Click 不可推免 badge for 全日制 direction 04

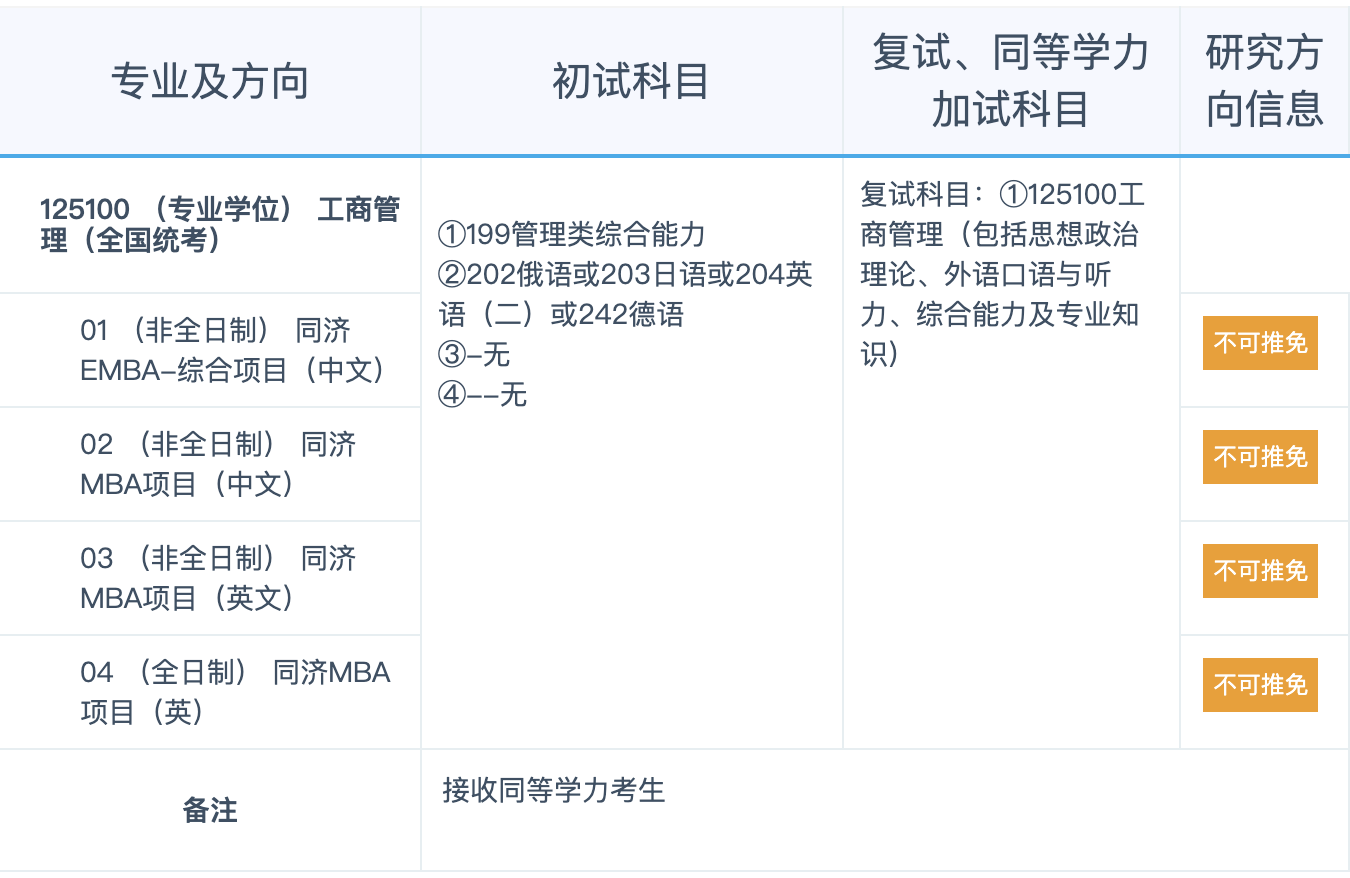pyautogui.click(x=1260, y=685)
